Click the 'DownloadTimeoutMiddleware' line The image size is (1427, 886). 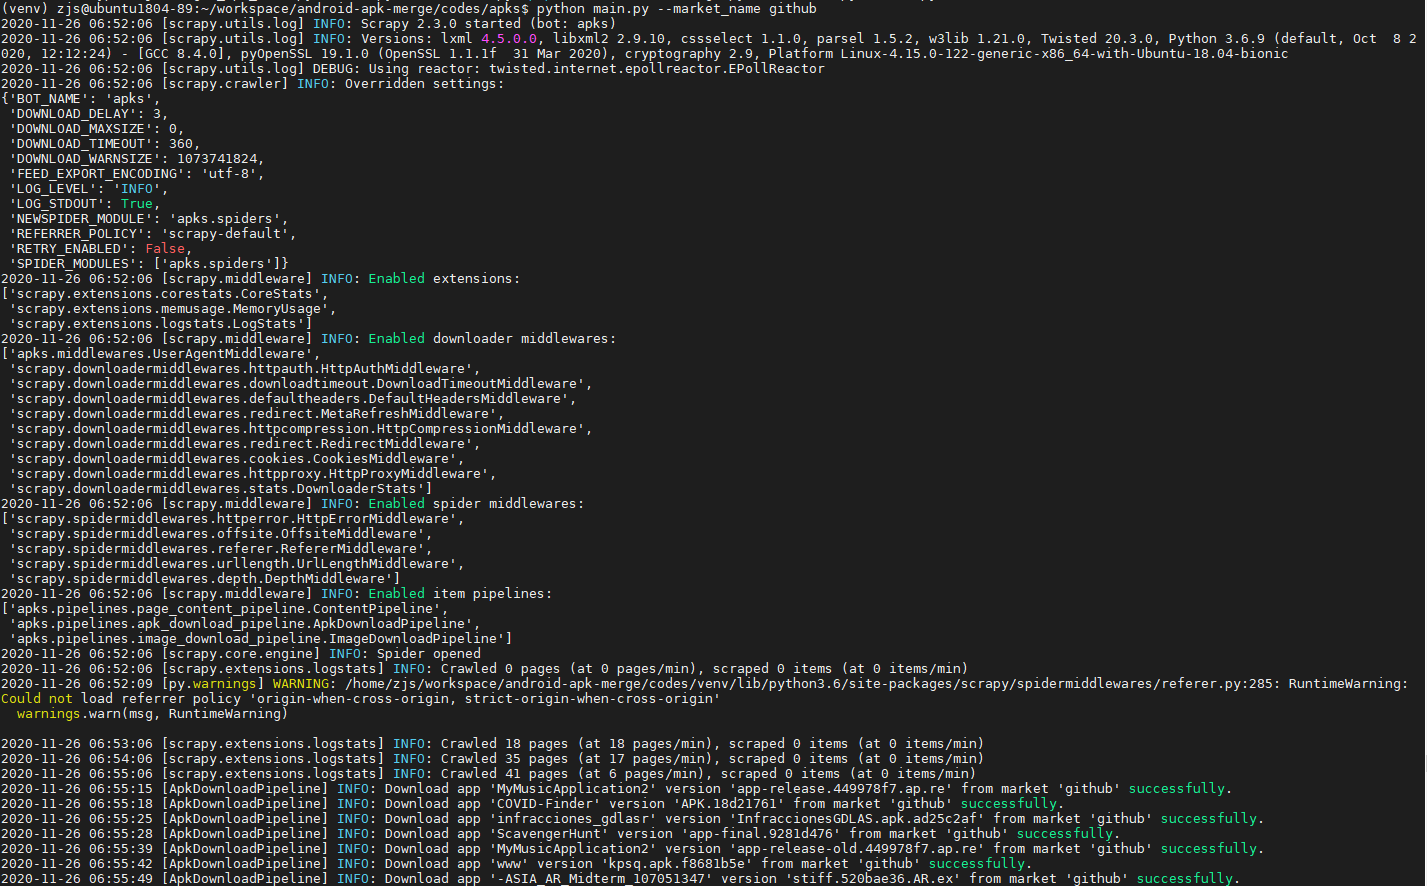[x=301, y=384]
